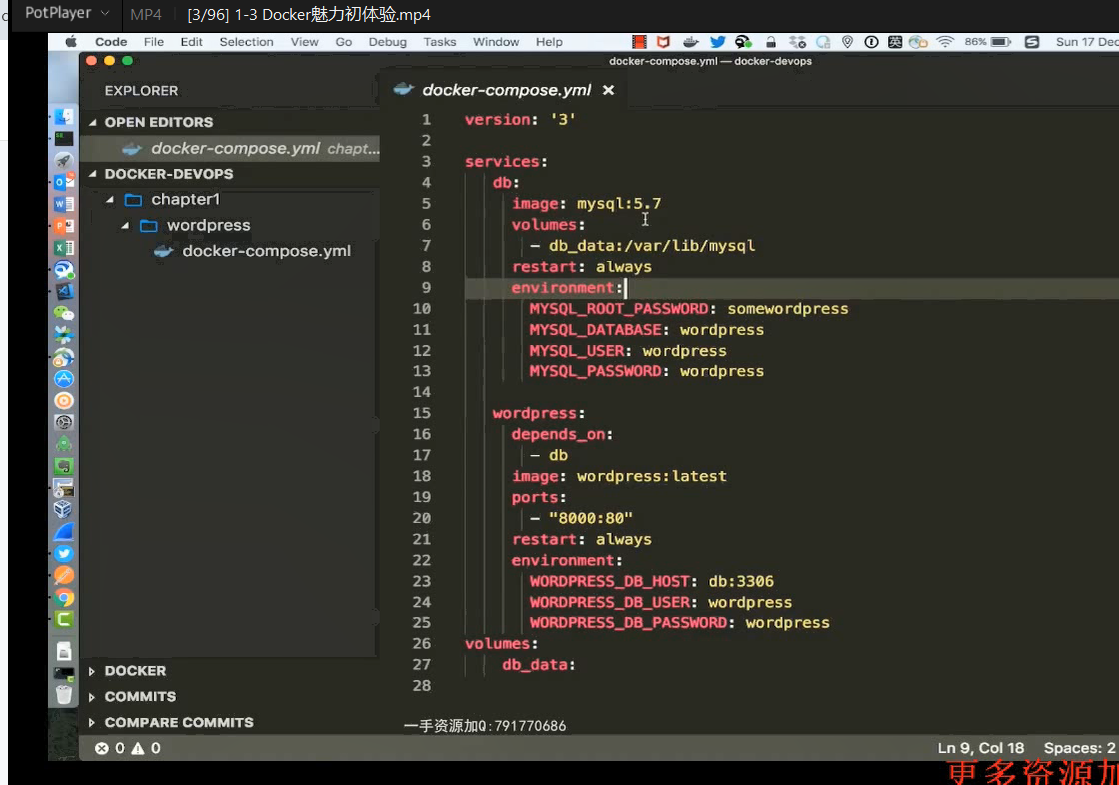The height and width of the screenshot is (785, 1119).
Task: Click the battery status icon
Action: 1001,42
